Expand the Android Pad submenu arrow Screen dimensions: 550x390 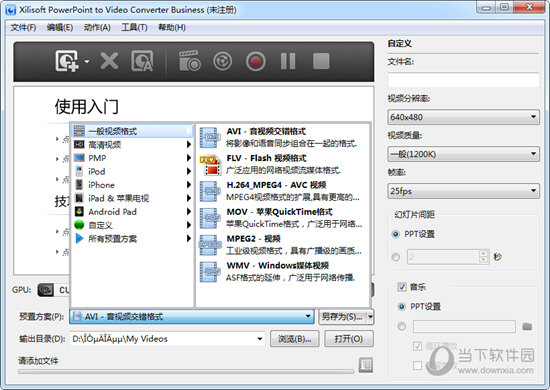point(189,212)
